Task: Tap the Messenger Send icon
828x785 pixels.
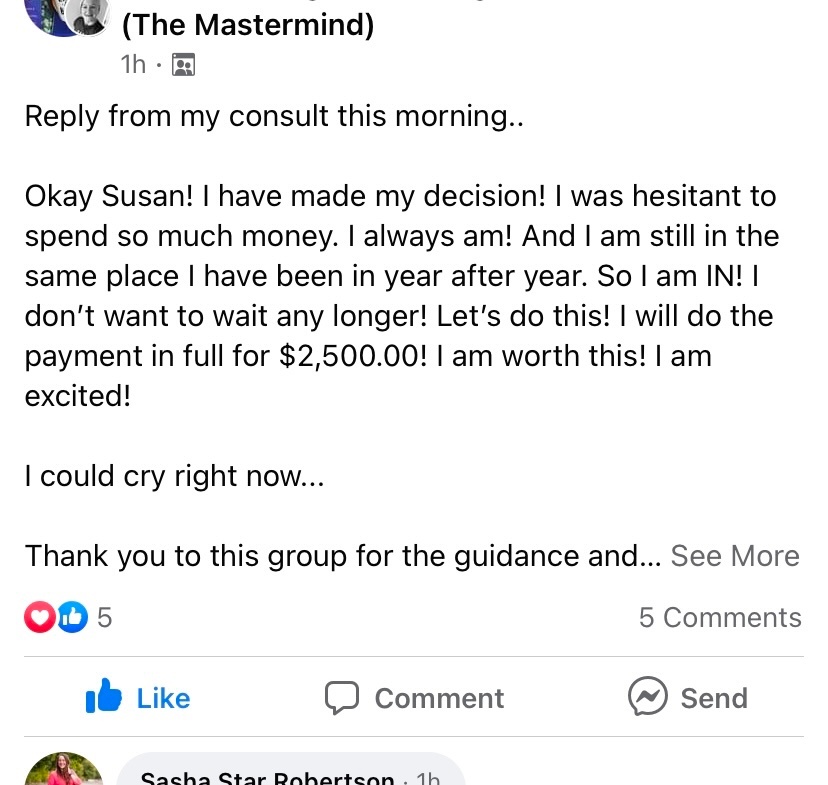Action: pyautogui.click(x=647, y=696)
